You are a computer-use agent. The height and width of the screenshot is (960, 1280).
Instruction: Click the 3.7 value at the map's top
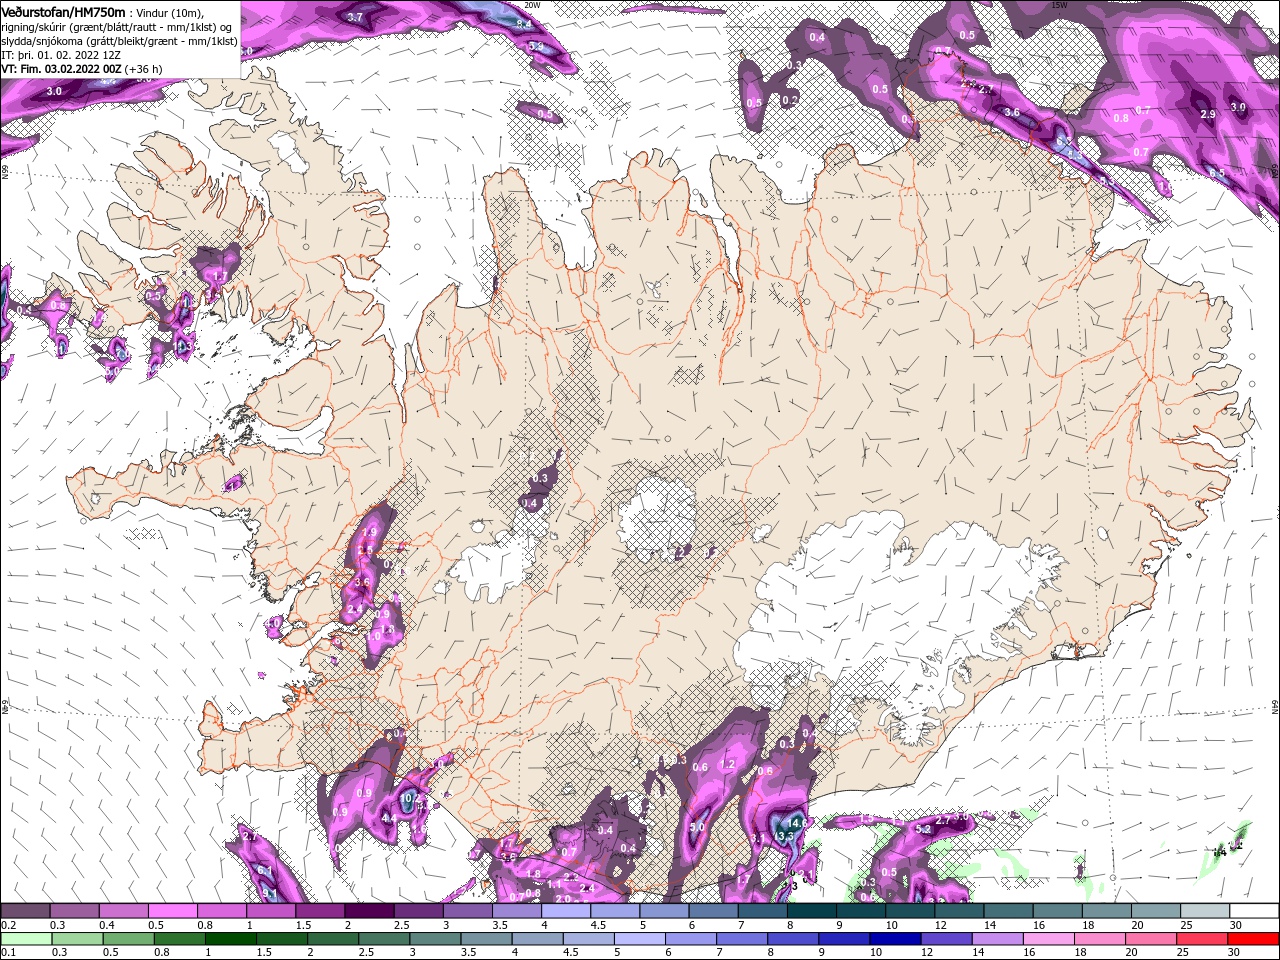point(355,17)
